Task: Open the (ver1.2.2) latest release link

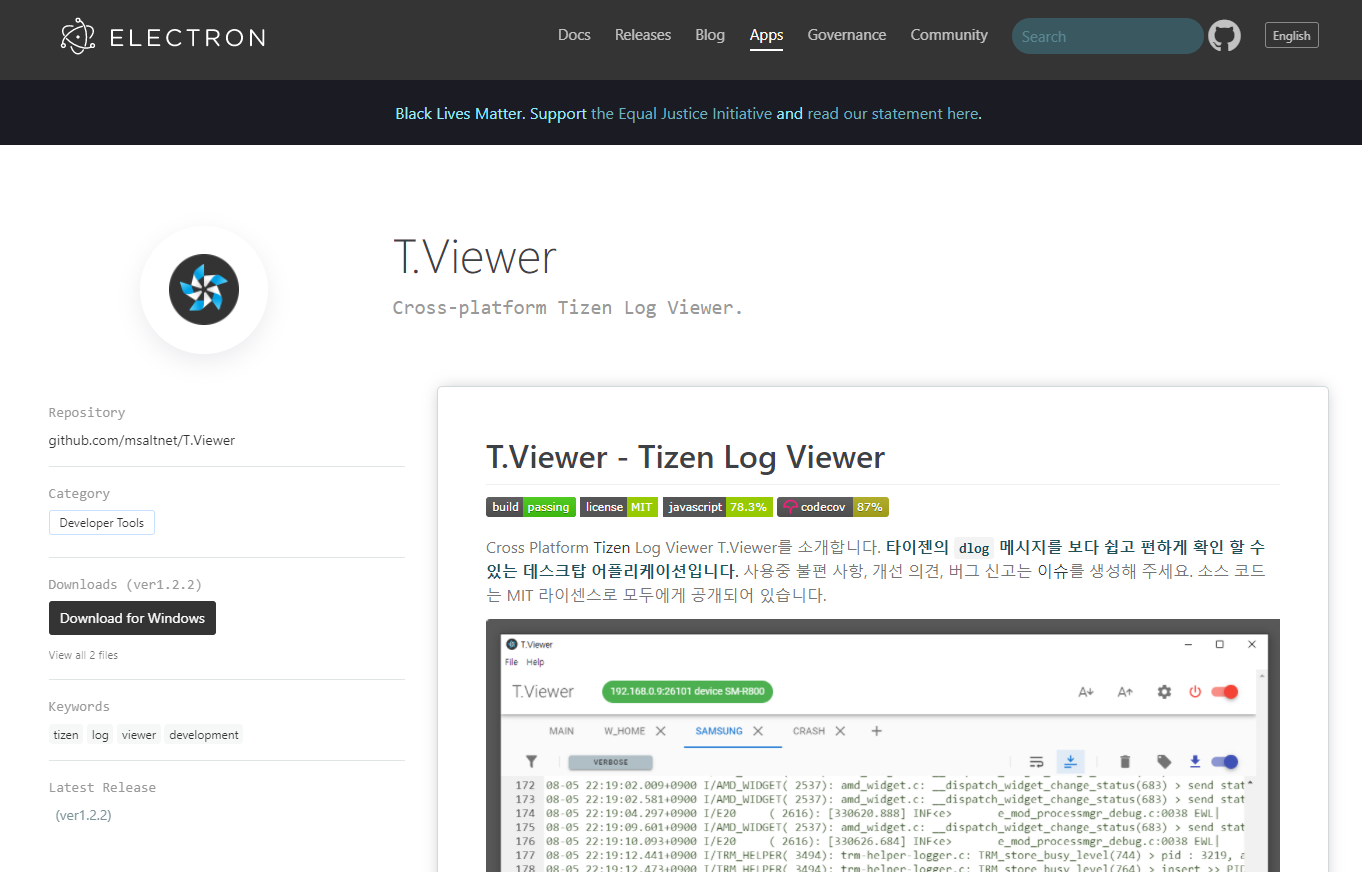Action: [83, 815]
